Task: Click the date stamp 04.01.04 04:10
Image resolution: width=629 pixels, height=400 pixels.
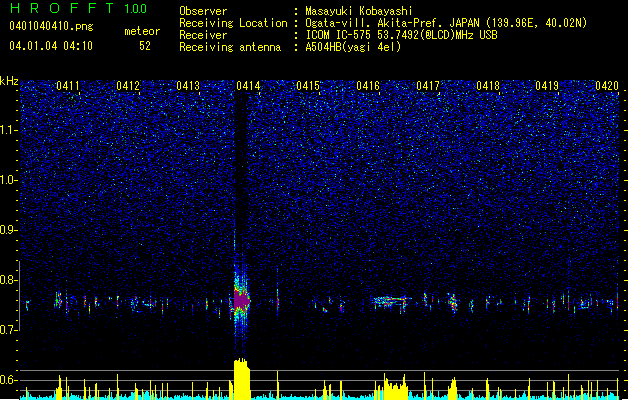Action: click(51, 46)
